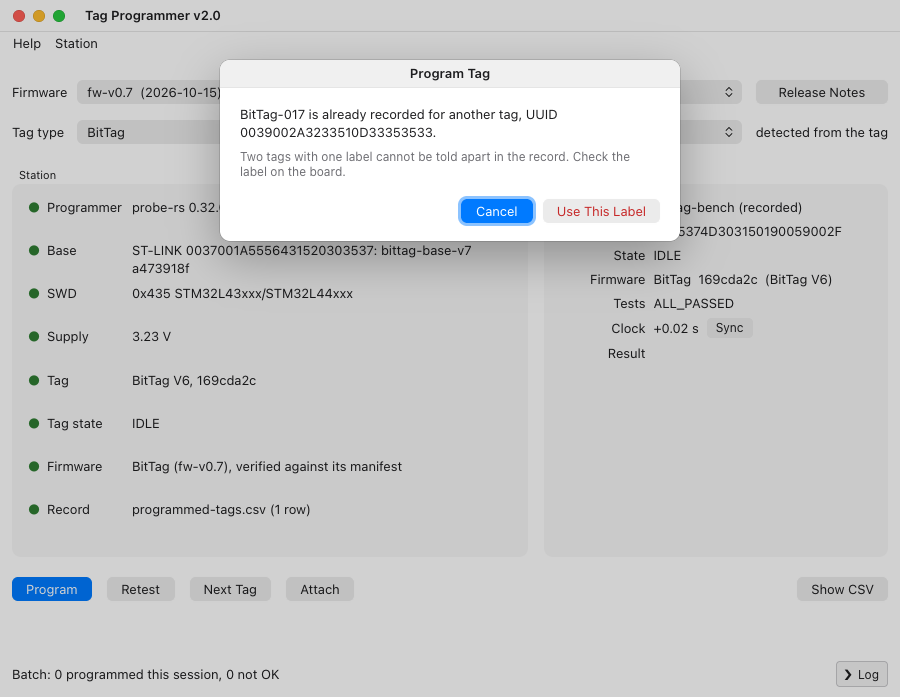The height and width of the screenshot is (697, 900).
Task: Click the blue Program button
Action: (x=52, y=589)
